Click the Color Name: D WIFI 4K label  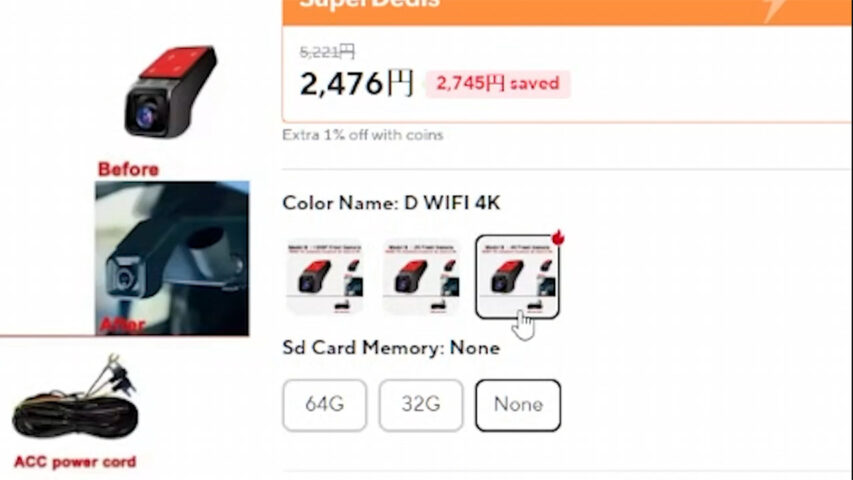click(391, 203)
